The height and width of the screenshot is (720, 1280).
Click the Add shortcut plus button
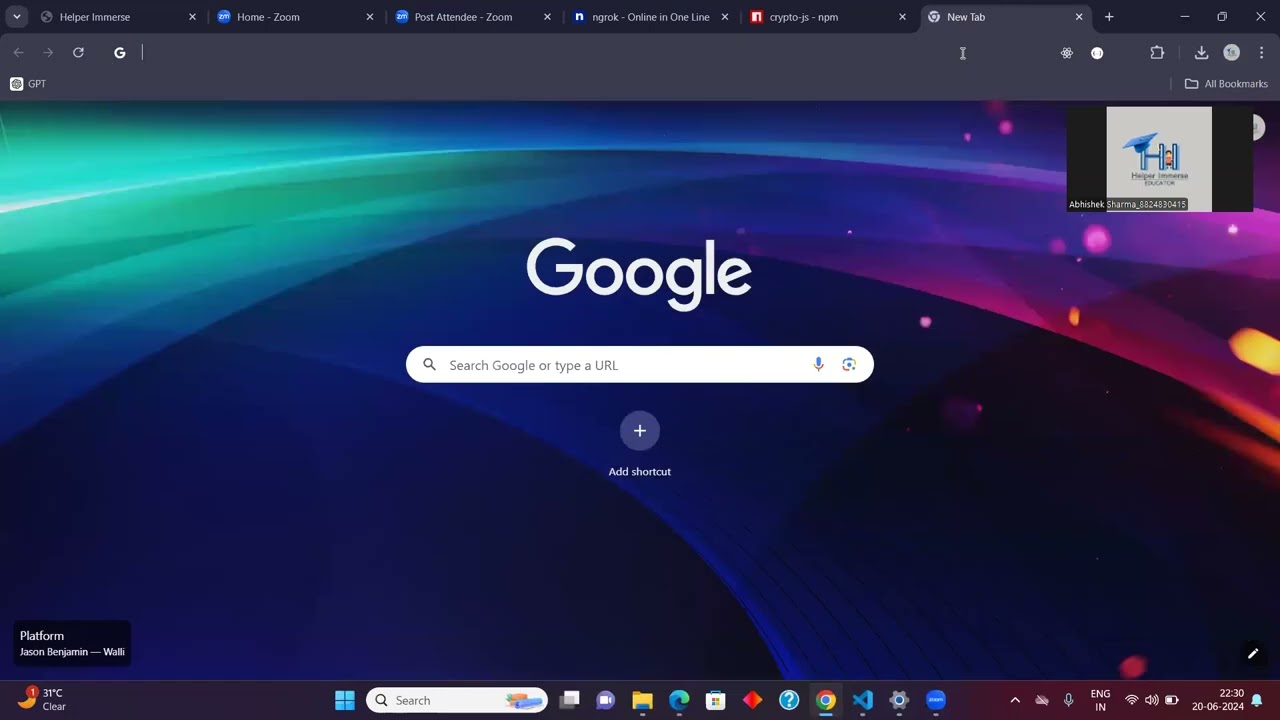[x=640, y=431]
